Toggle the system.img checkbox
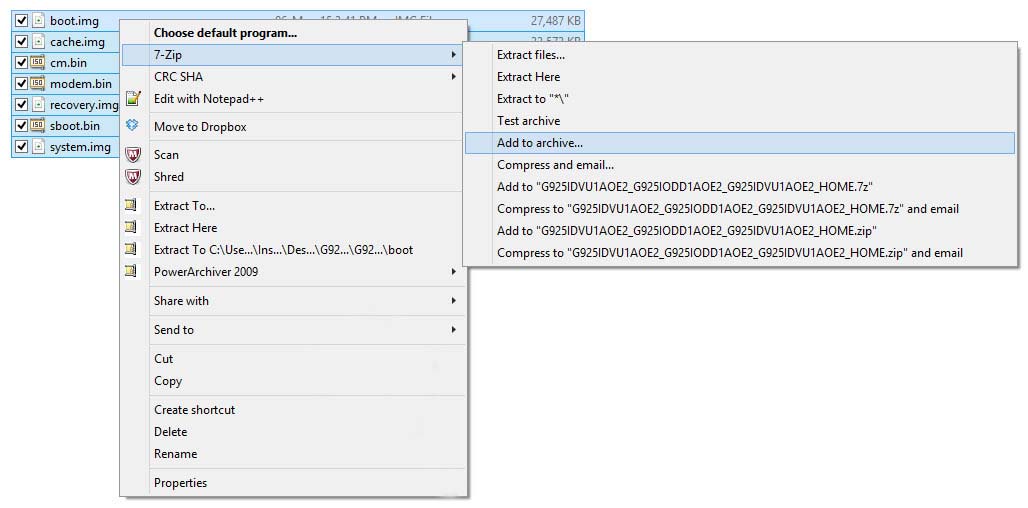Screen dimensions: 1028x508 21,147
